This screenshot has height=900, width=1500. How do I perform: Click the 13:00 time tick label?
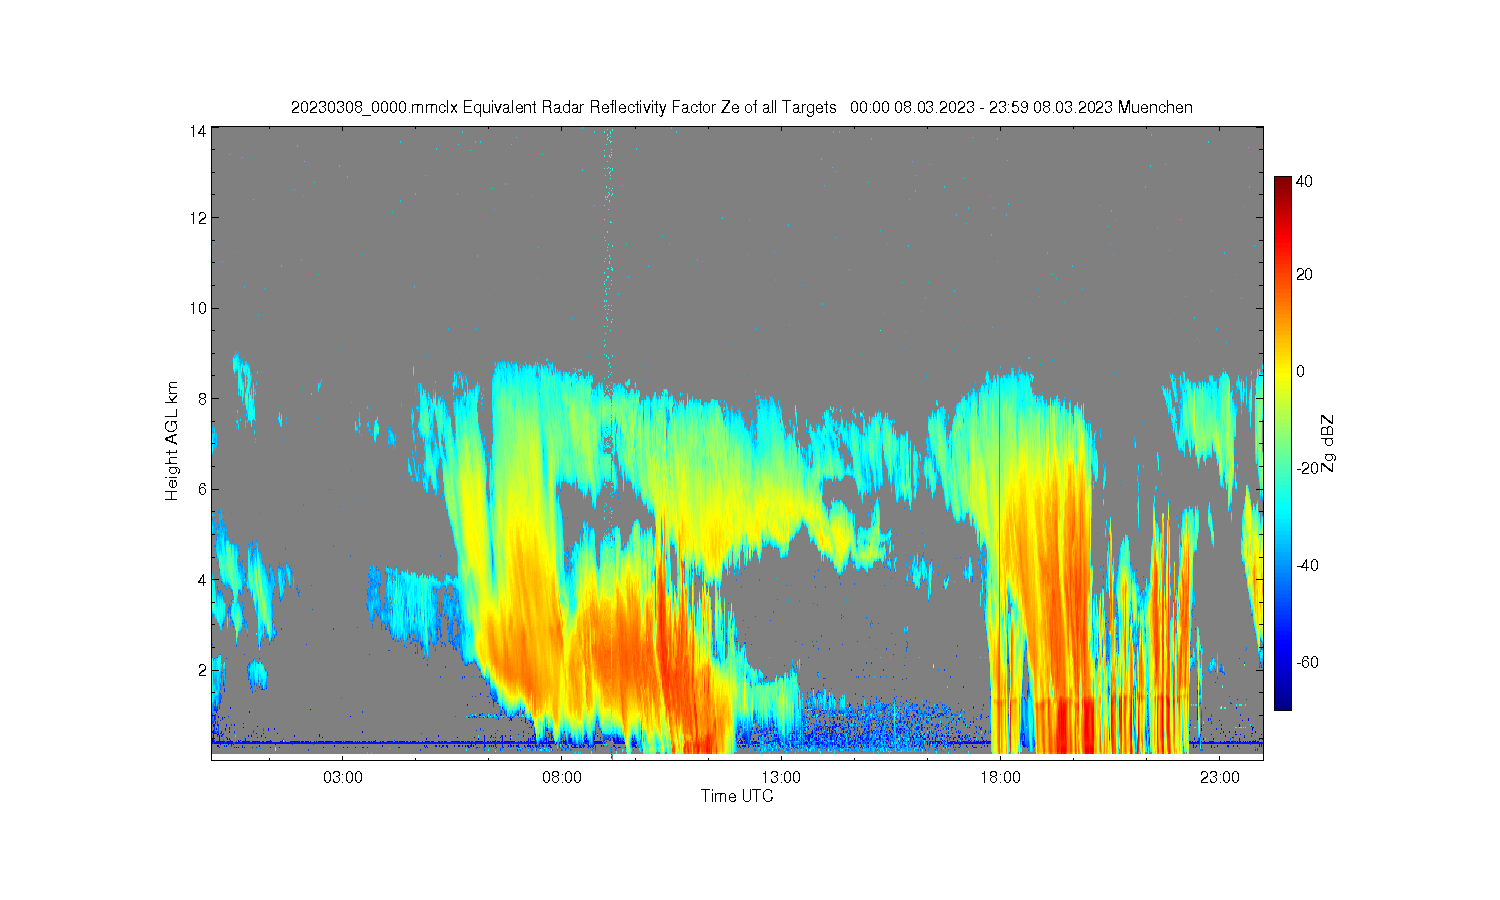pos(781,777)
